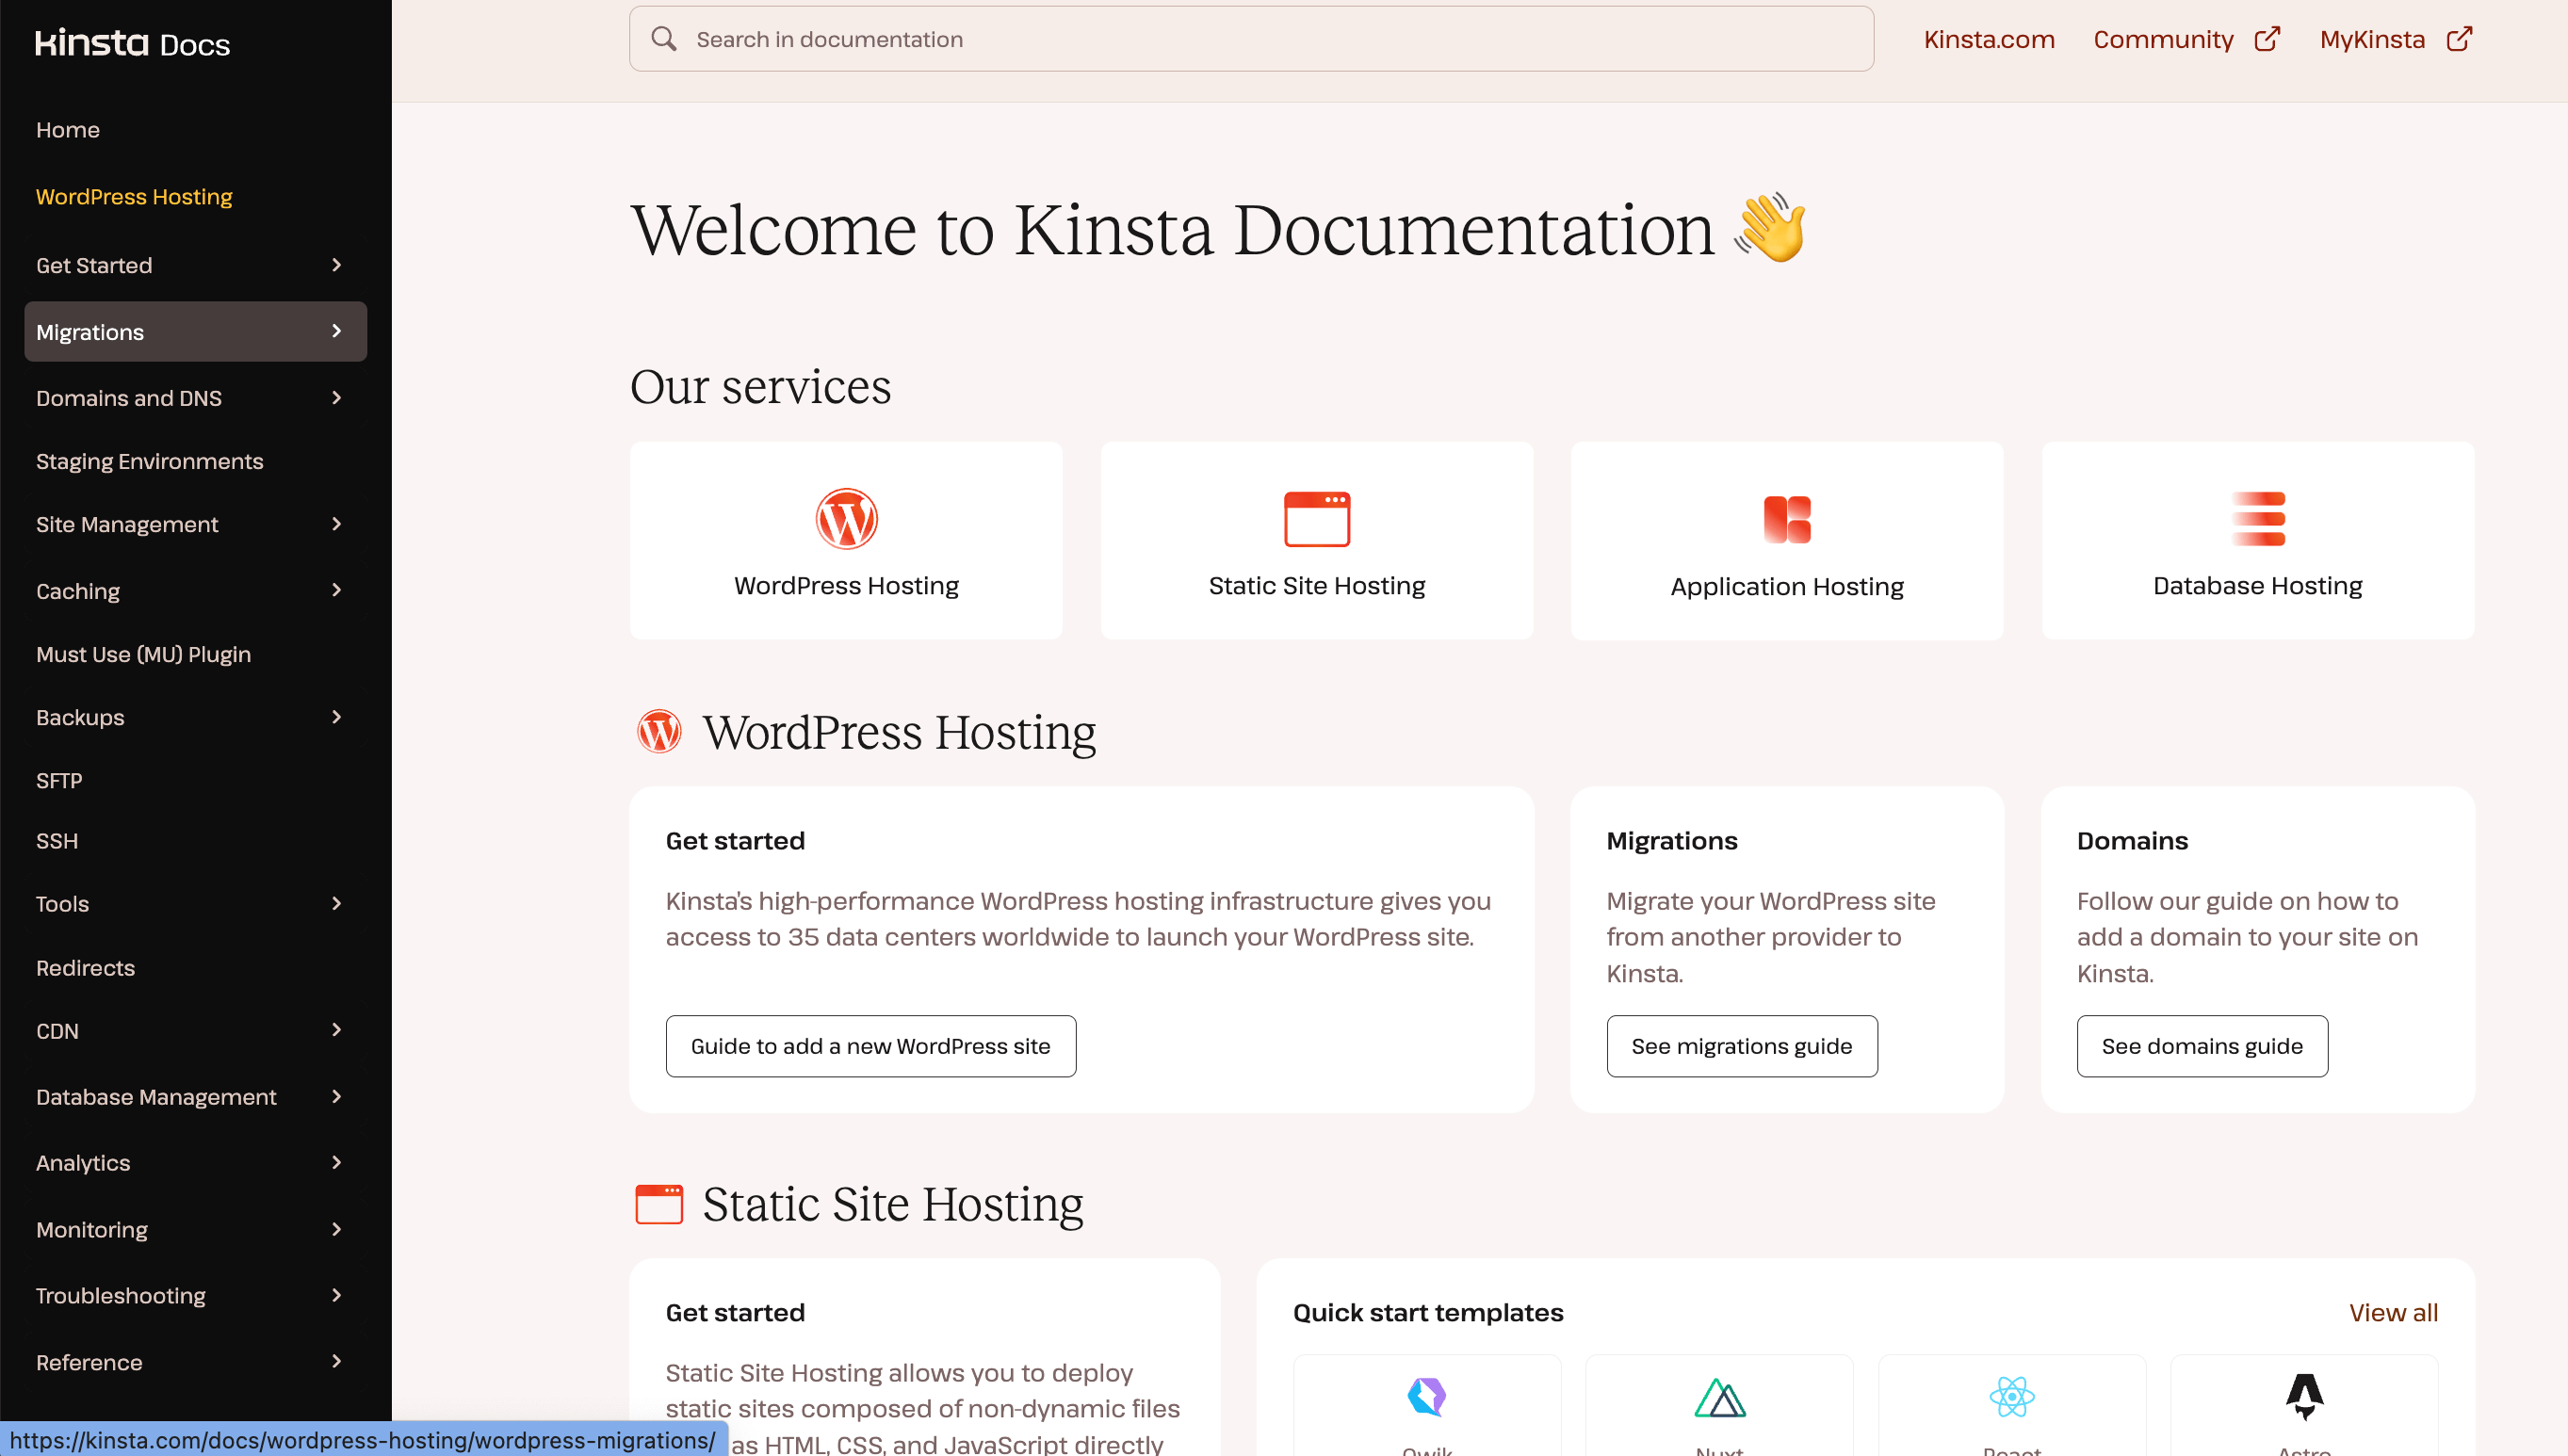Open Redirects sidebar item
2568x1456 pixels.
coord(85,968)
